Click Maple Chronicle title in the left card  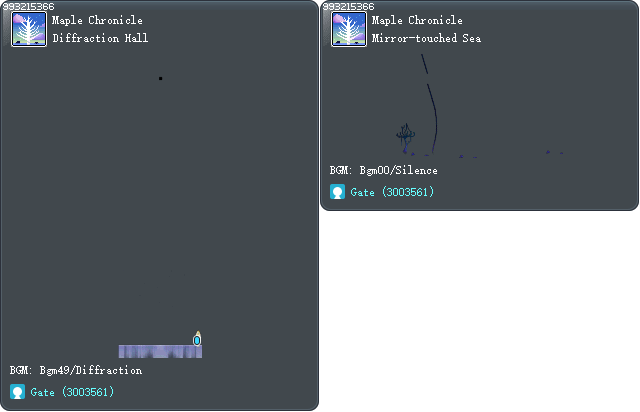click(x=97, y=20)
